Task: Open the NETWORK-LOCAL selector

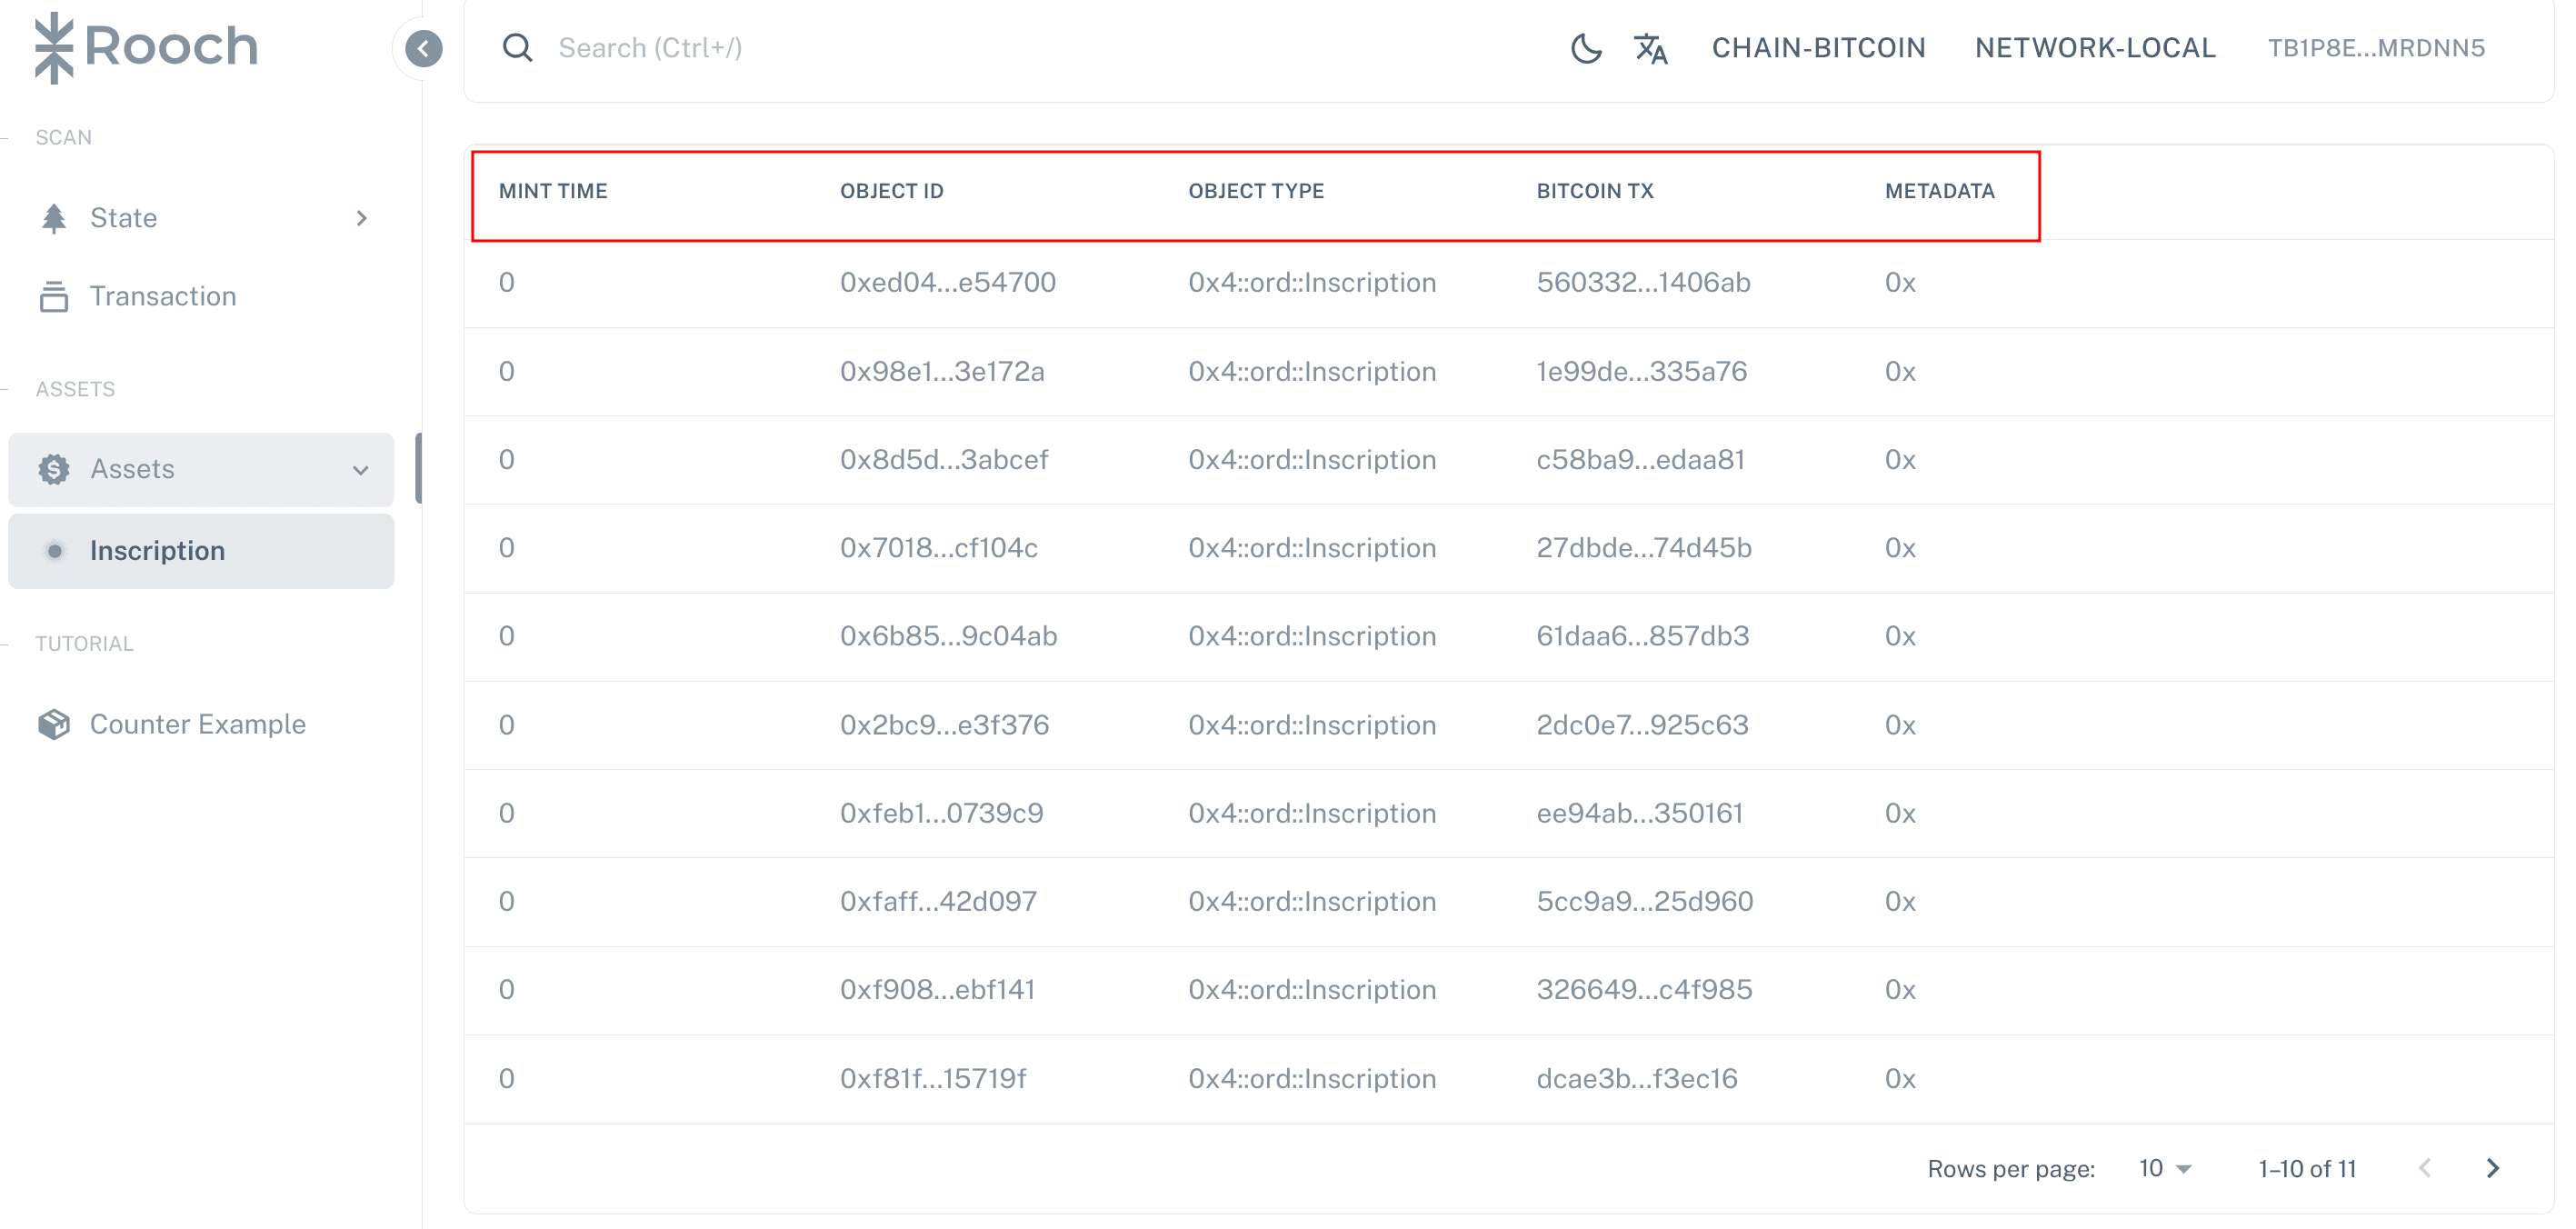Action: click(2095, 47)
